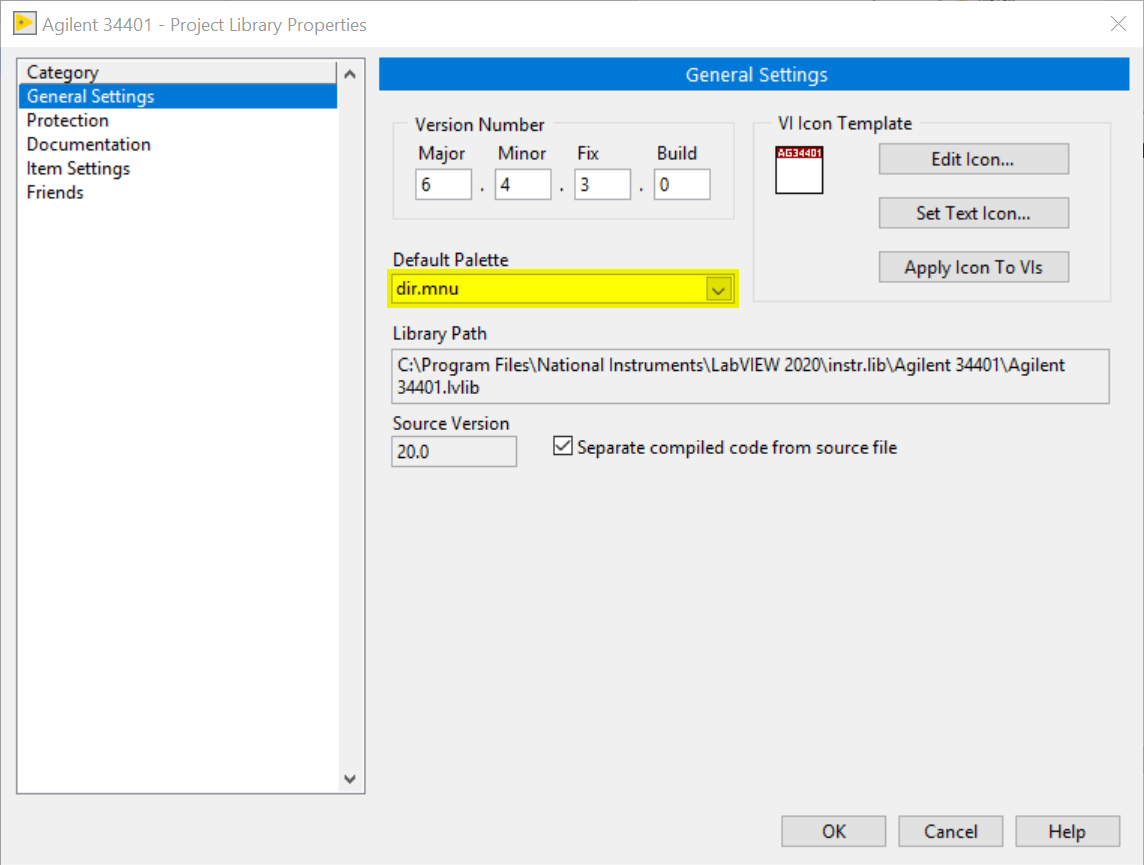The image size is (1144, 865).
Task: Click the Cancel button
Action: coord(950,831)
